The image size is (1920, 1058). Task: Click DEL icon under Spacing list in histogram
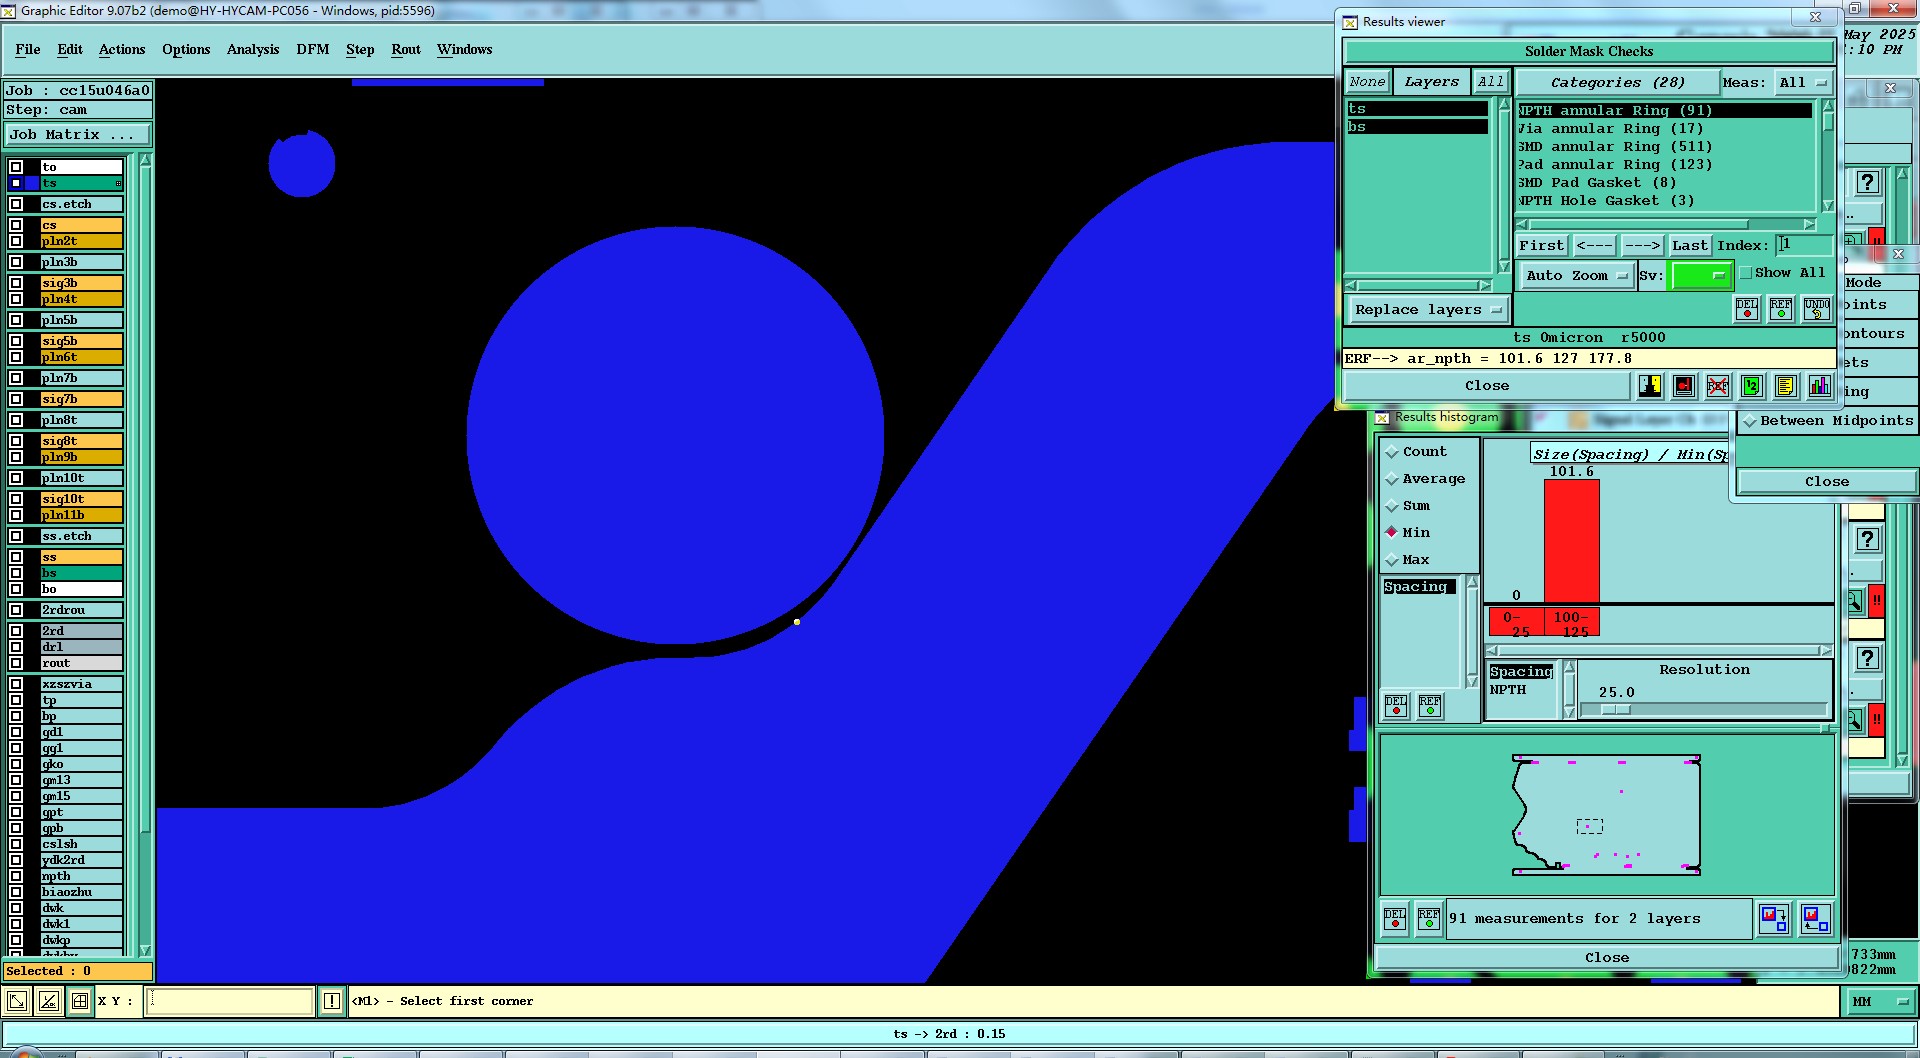1396,706
